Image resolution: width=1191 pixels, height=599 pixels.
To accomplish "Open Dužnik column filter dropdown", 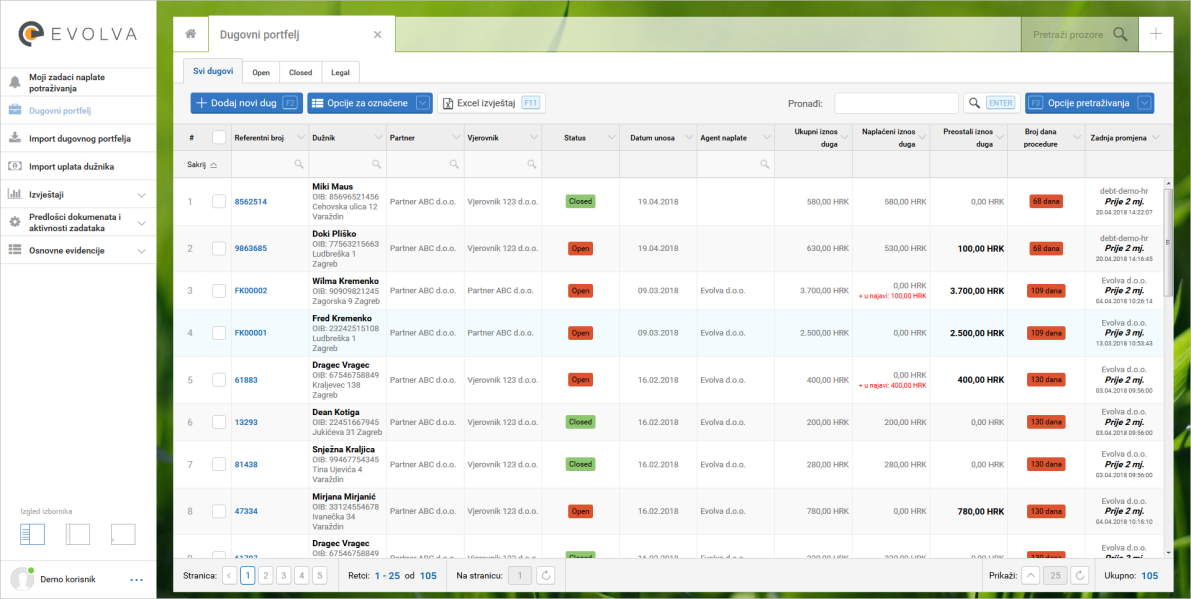I will coord(378,137).
